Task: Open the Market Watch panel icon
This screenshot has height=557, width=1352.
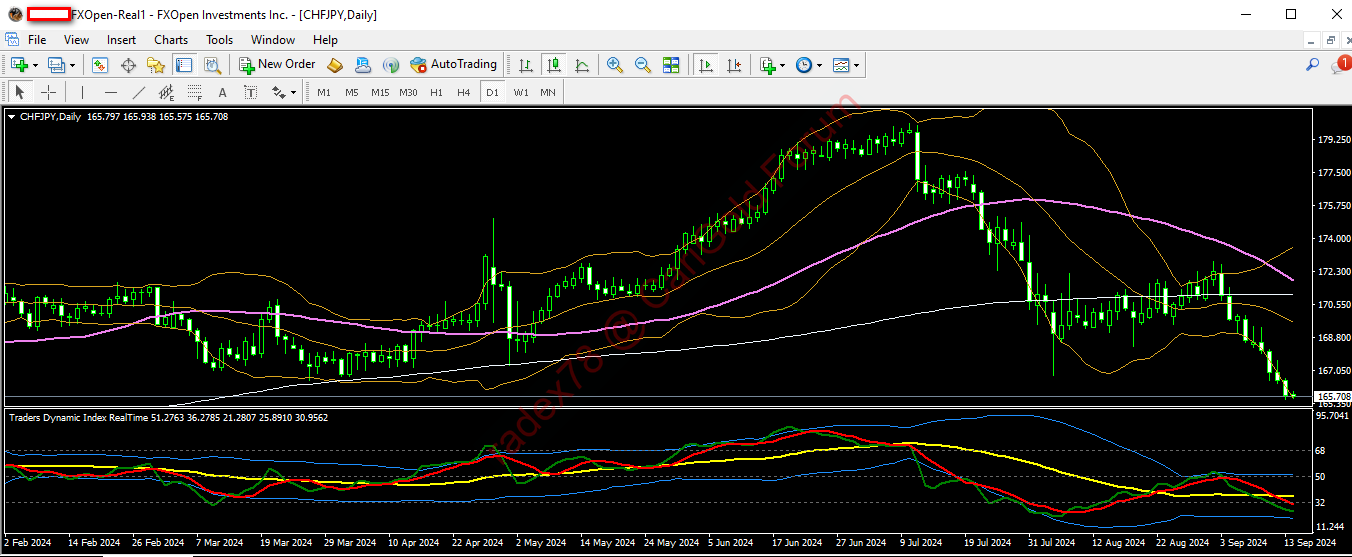Action: [x=100, y=65]
